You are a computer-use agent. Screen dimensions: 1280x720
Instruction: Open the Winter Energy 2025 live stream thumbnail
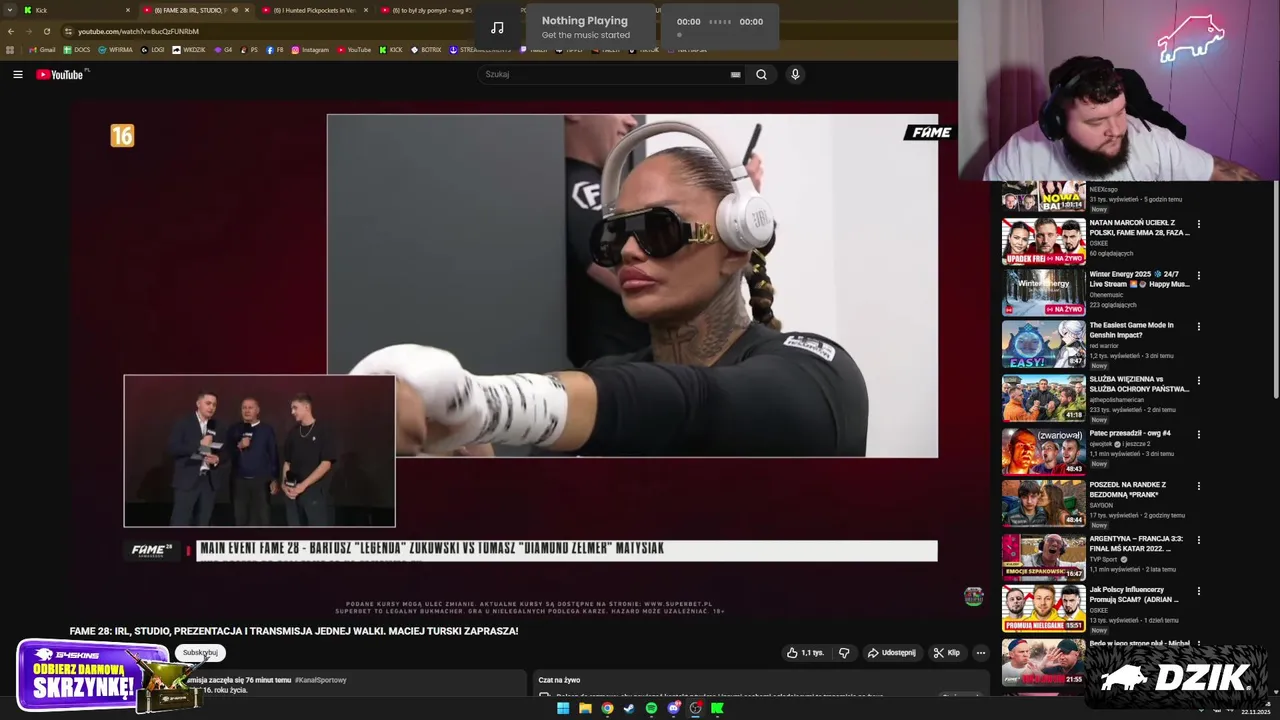click(1043, 293)
